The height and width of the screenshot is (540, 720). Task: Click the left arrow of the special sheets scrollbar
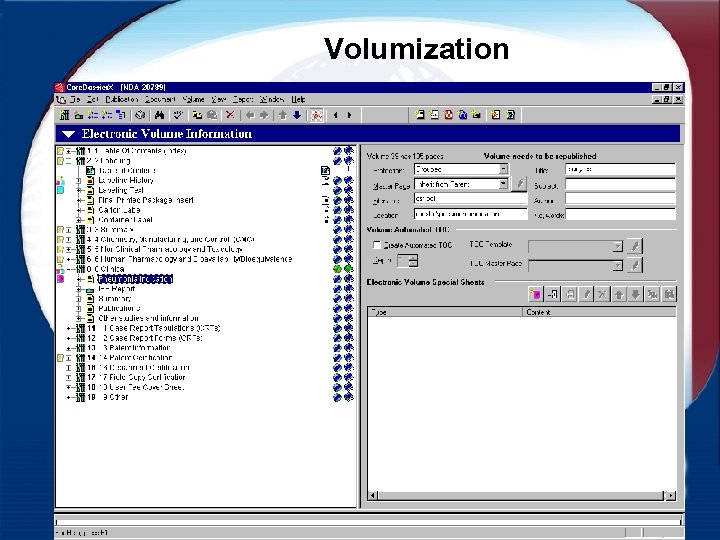373,495
